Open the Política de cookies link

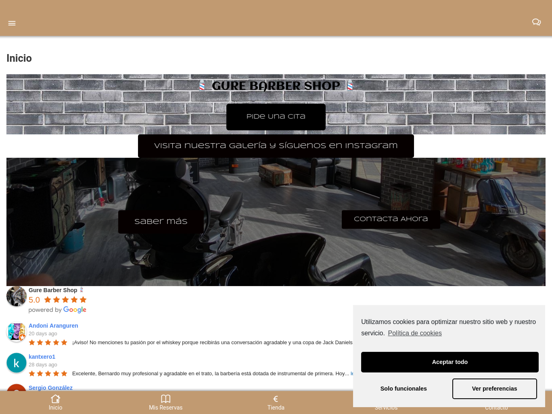click(x=415, y=333)
